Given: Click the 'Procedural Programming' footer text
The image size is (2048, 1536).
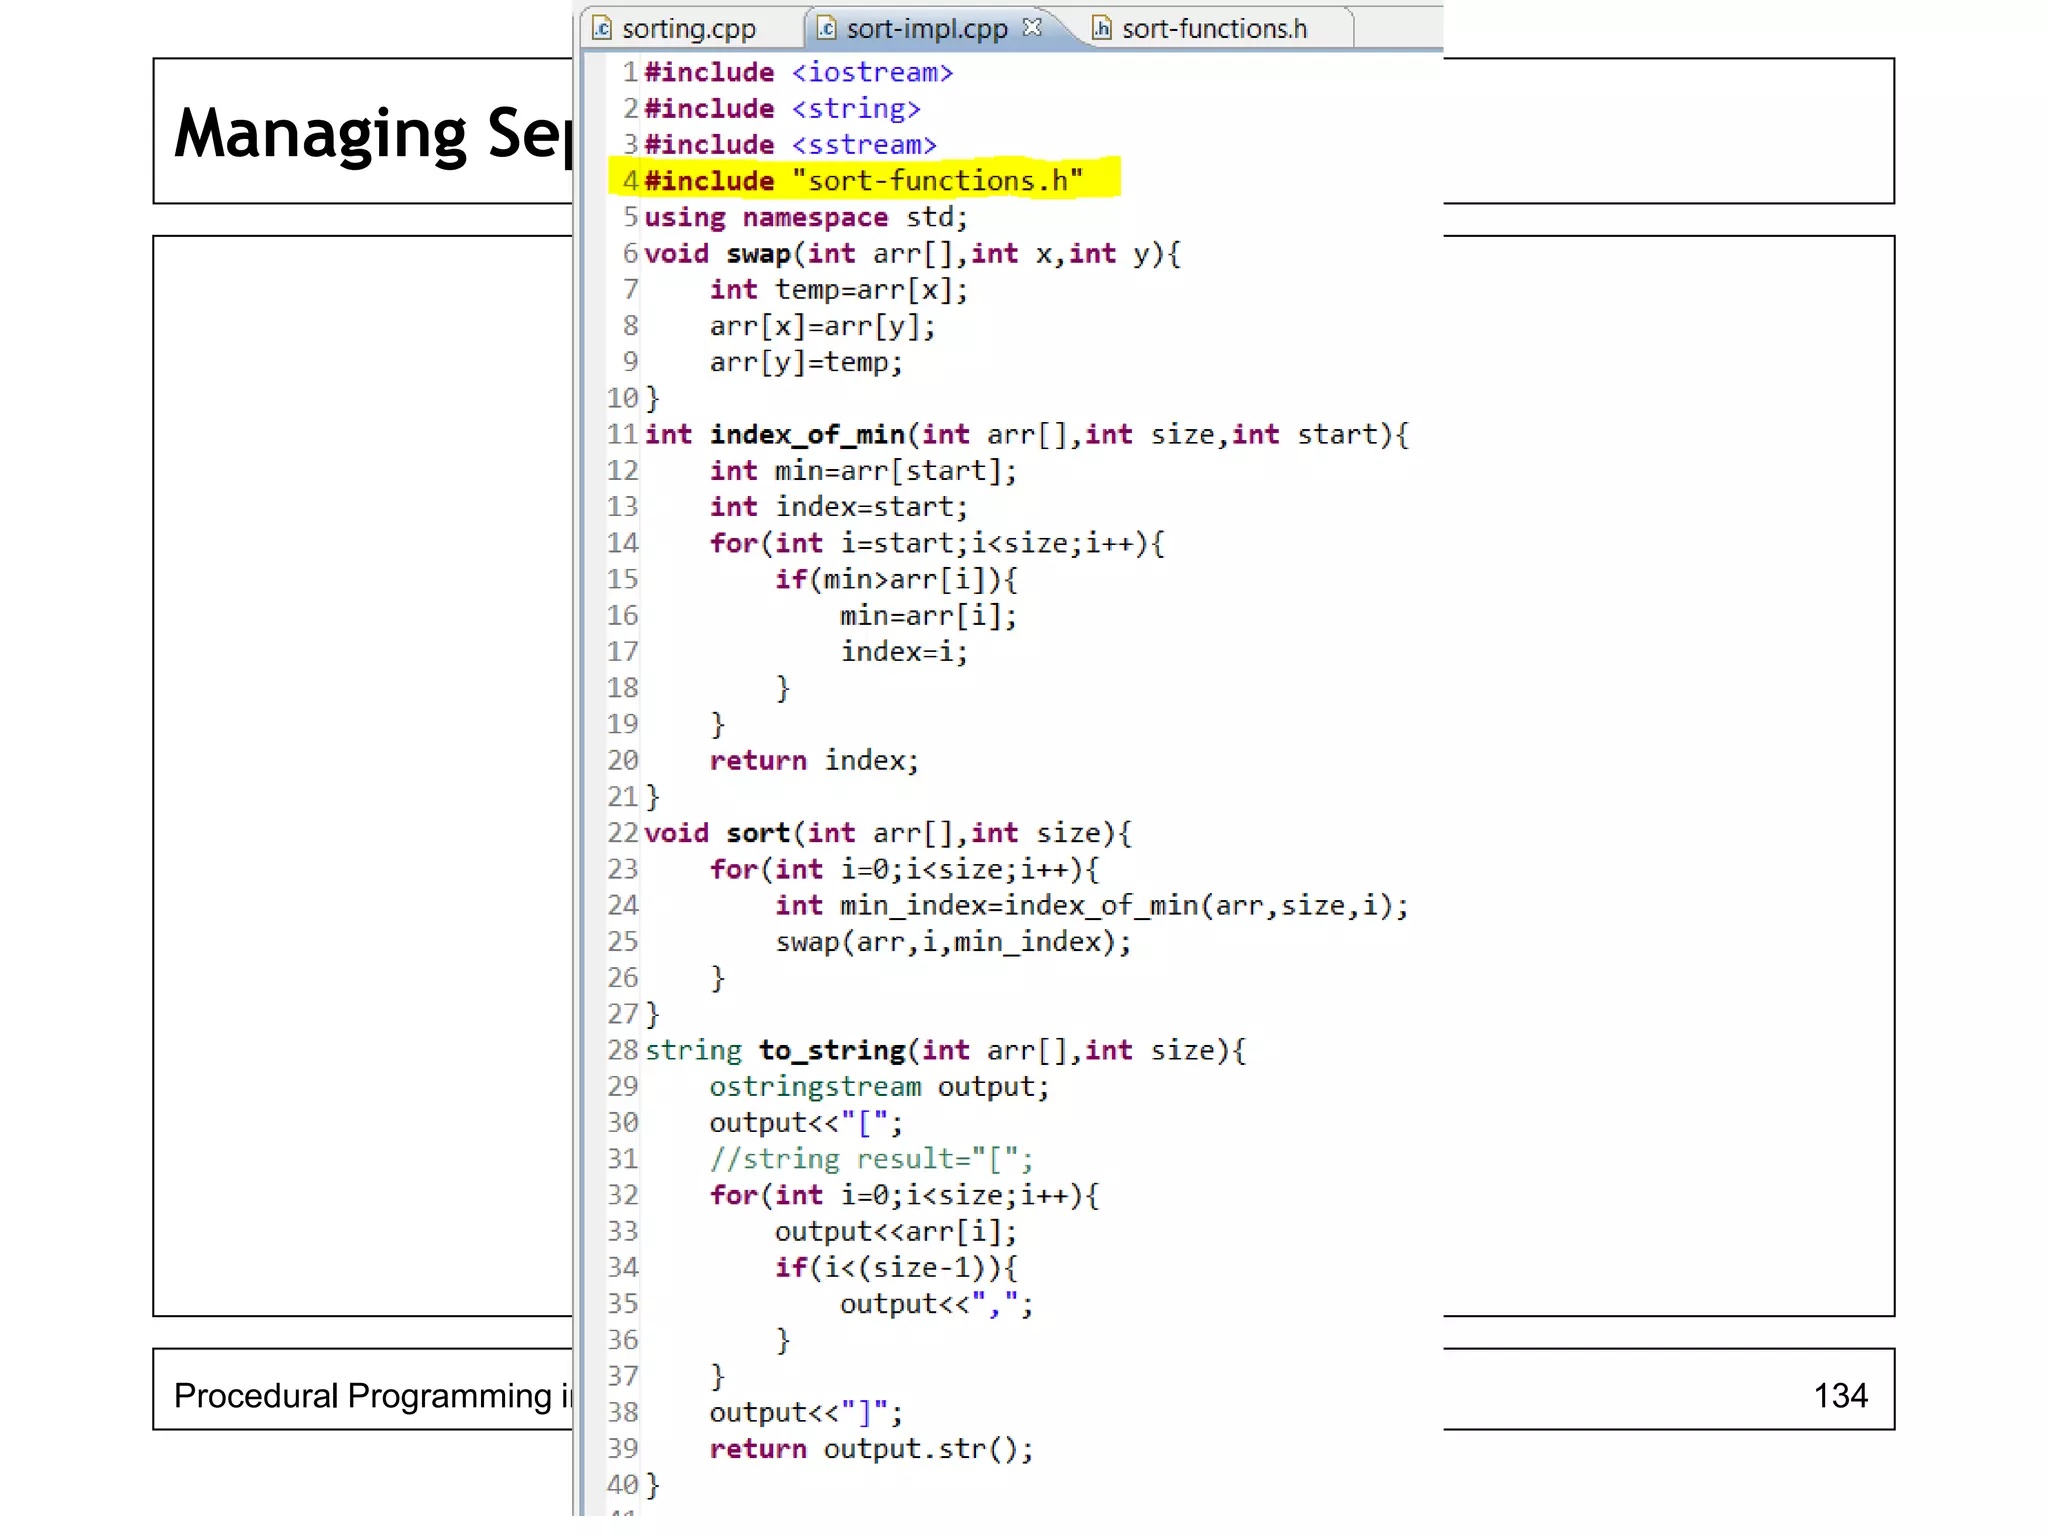Looking at the screenshot, I should pos(362,1396).
